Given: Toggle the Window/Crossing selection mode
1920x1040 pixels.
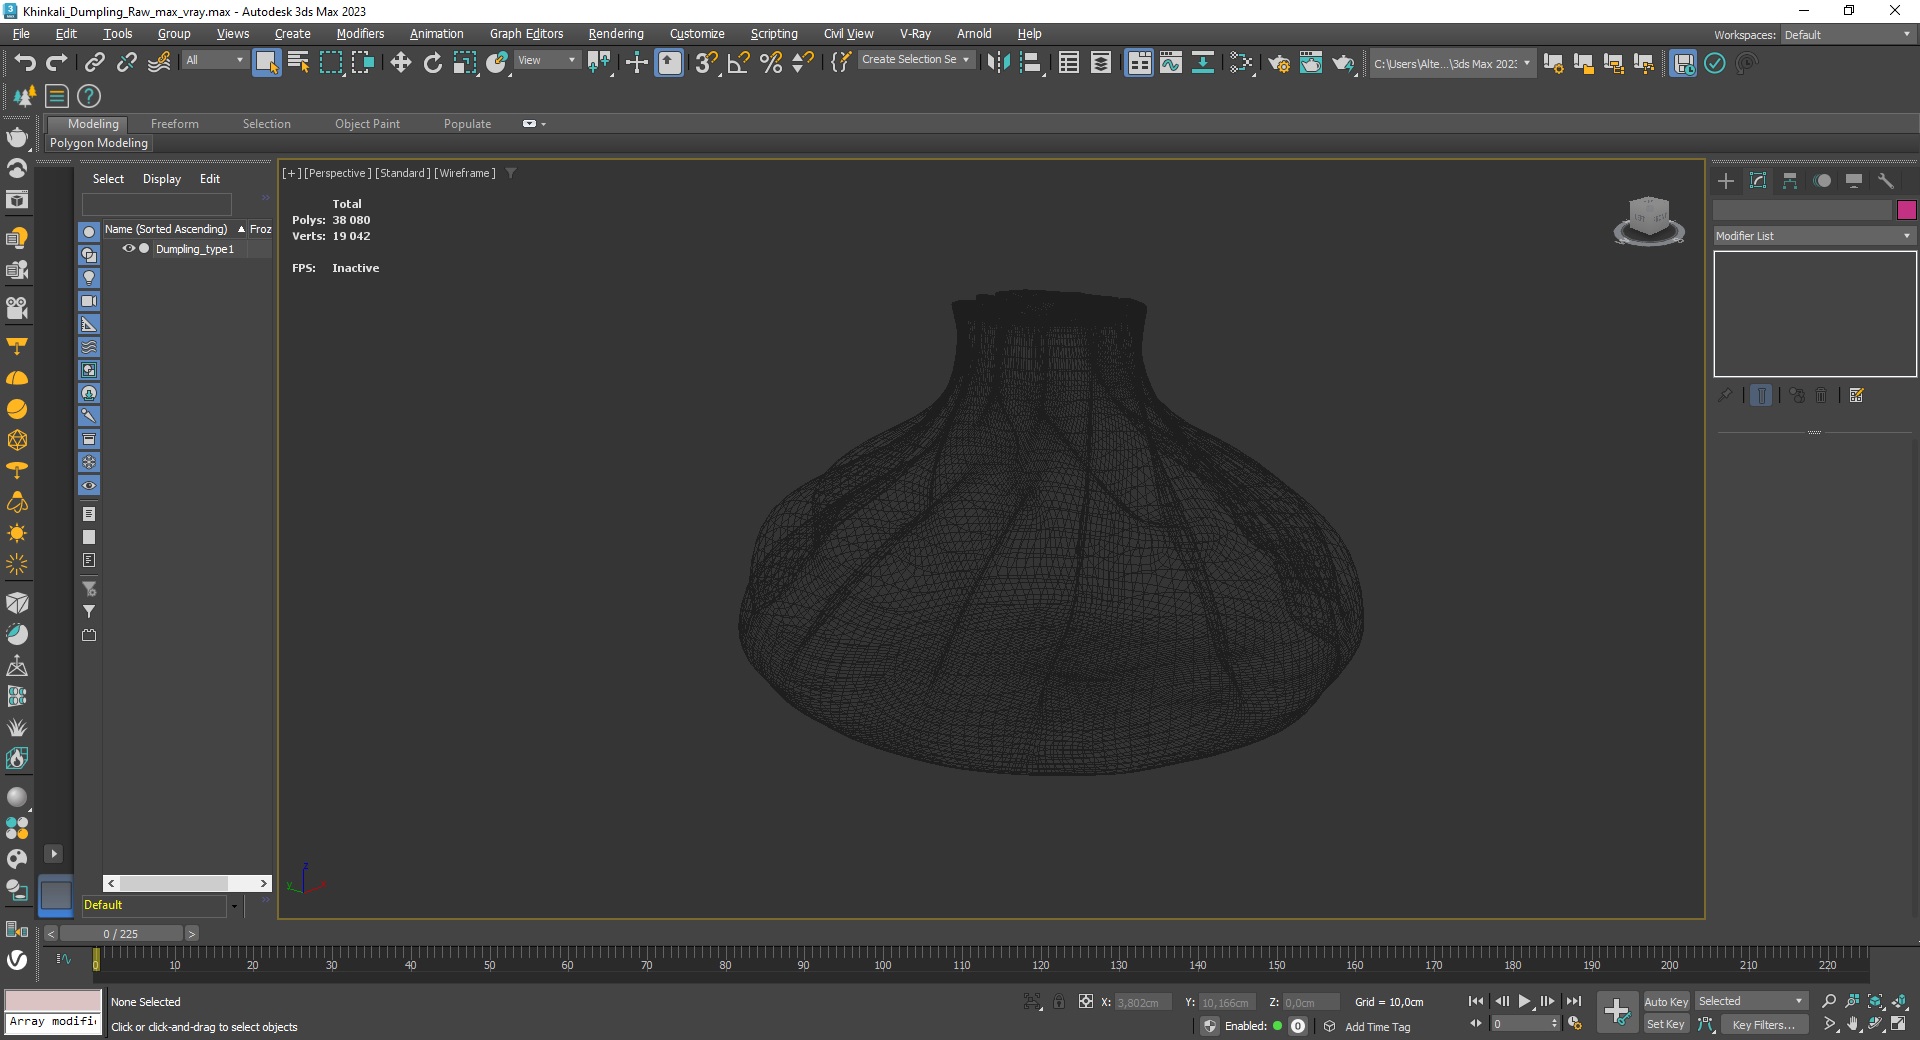Looking at the screenshot, I should coord(362,63).
